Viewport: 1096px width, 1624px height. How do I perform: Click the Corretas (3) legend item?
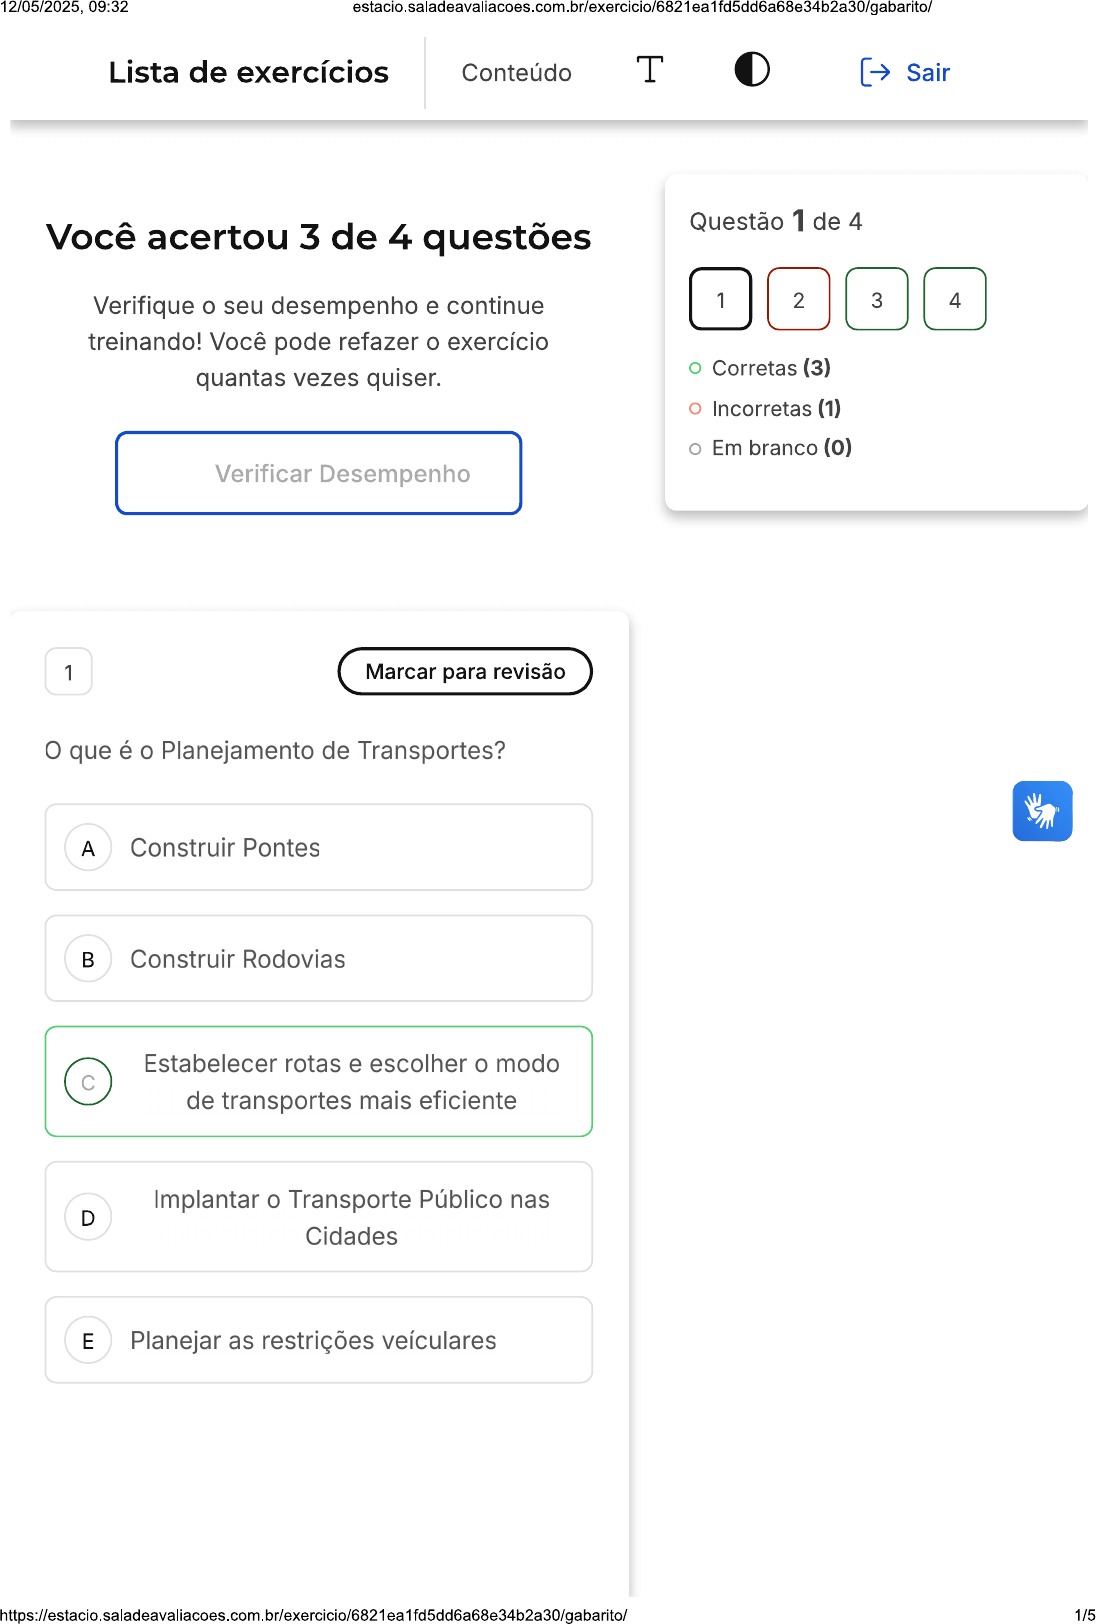[x=770, y=368]
